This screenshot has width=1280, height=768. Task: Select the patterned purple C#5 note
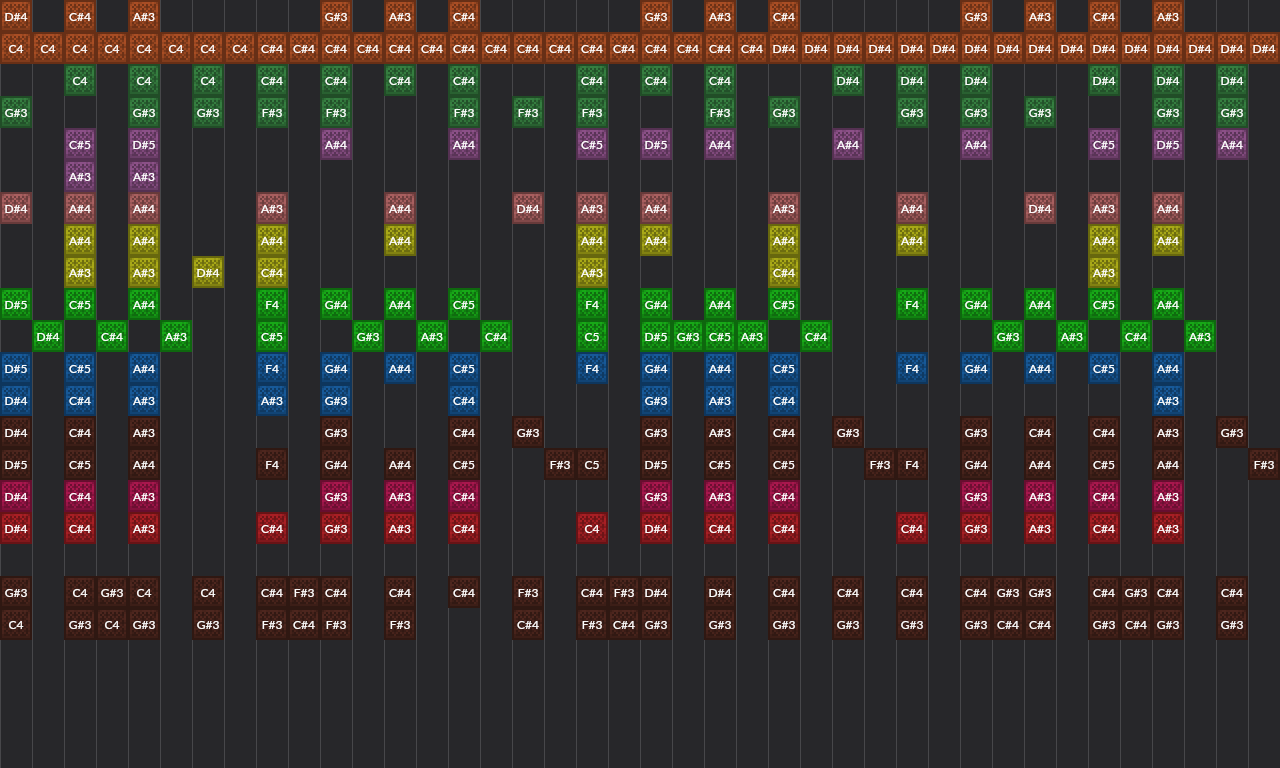pos(80,144)
